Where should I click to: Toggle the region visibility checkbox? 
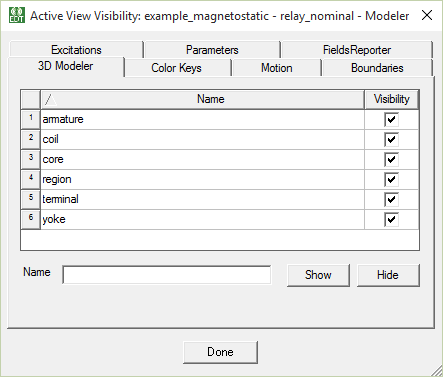tap(391, 179)
